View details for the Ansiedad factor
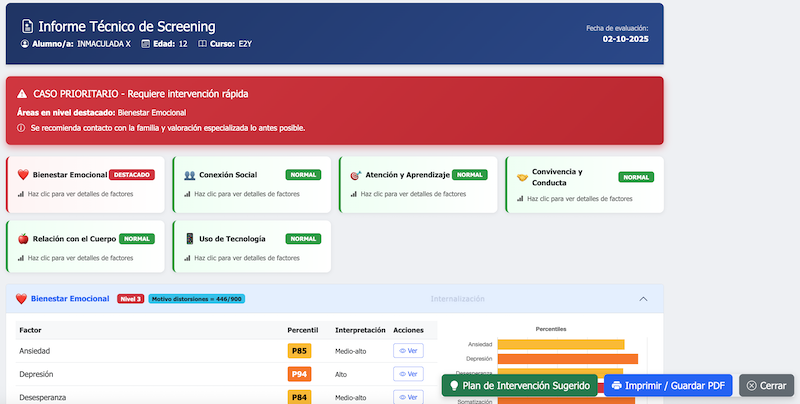 (408, 351)
